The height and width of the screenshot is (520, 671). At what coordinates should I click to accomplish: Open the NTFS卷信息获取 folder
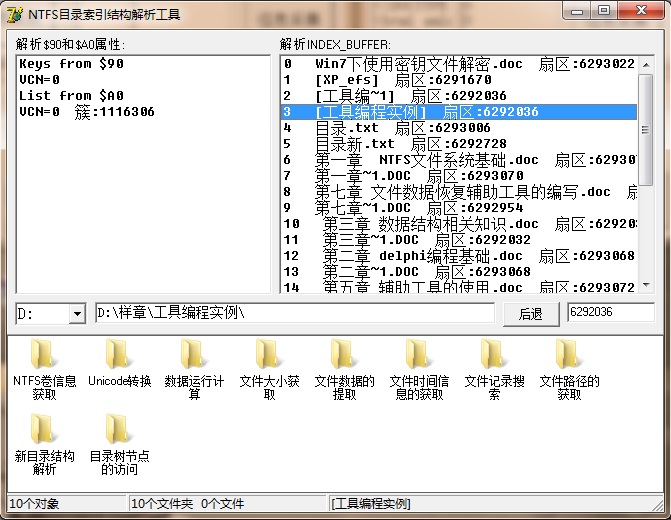[44, 369]
